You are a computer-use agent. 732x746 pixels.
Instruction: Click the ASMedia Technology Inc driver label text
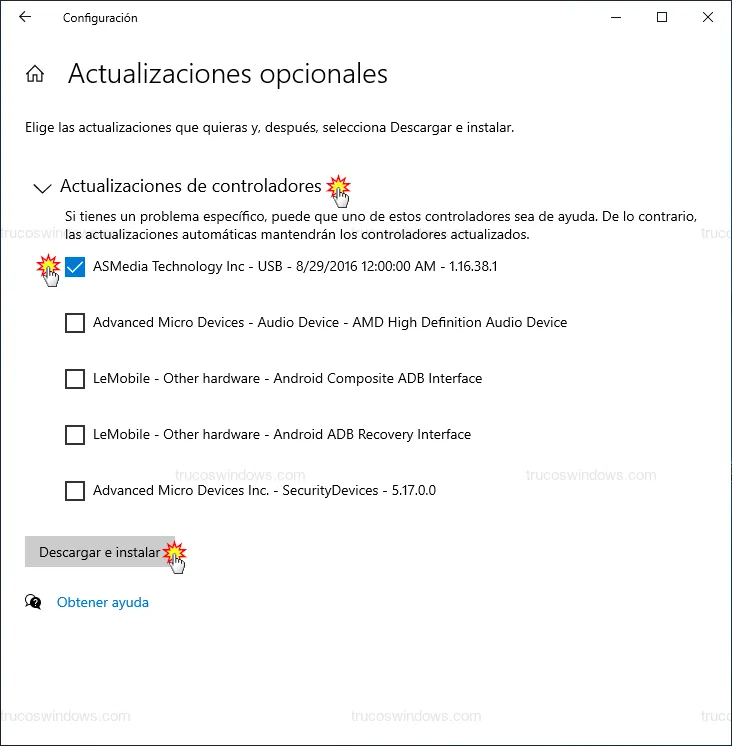click(x=295, y=267)
